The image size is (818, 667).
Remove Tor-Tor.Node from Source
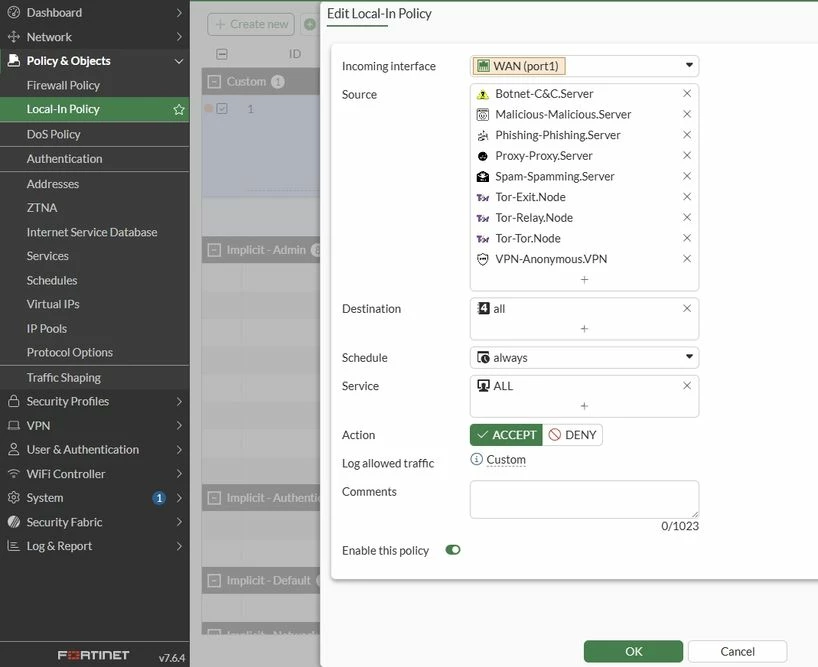coord(687,238)
